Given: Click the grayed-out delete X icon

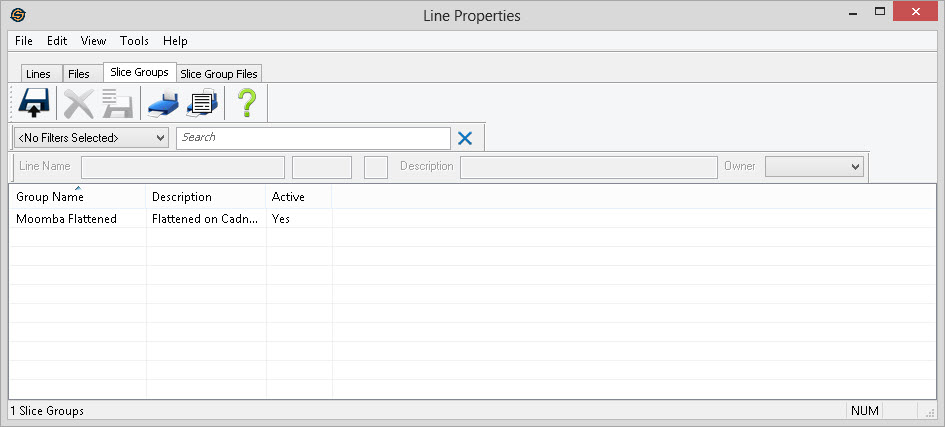Looking at the screenshot, I should [x=78, y=103].
